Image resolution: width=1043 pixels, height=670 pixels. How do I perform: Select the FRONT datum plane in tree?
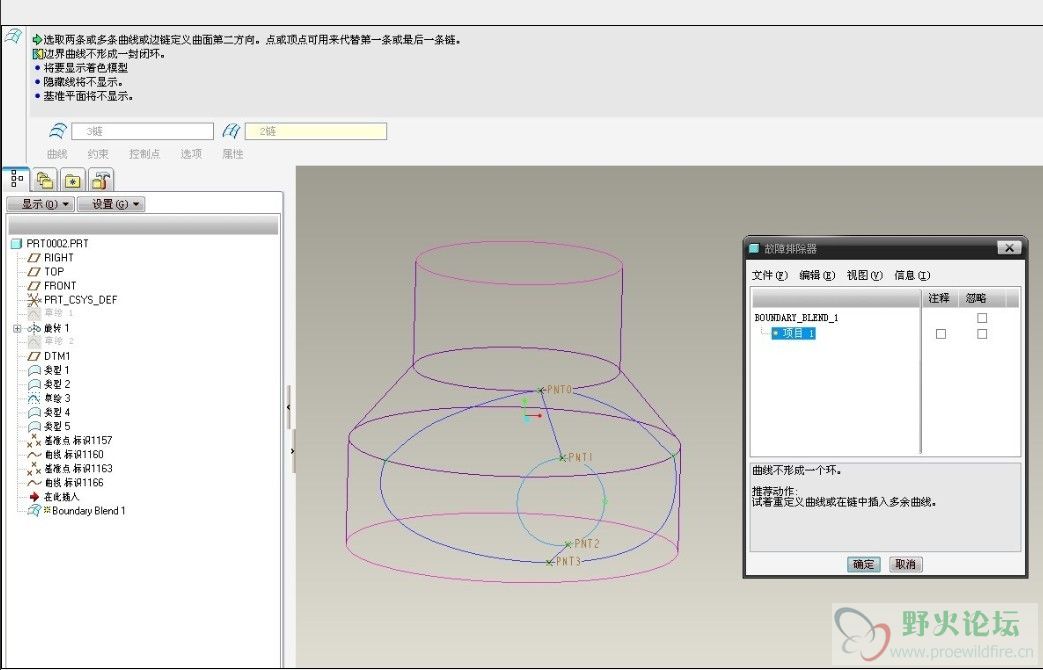(x=52, y=285)
